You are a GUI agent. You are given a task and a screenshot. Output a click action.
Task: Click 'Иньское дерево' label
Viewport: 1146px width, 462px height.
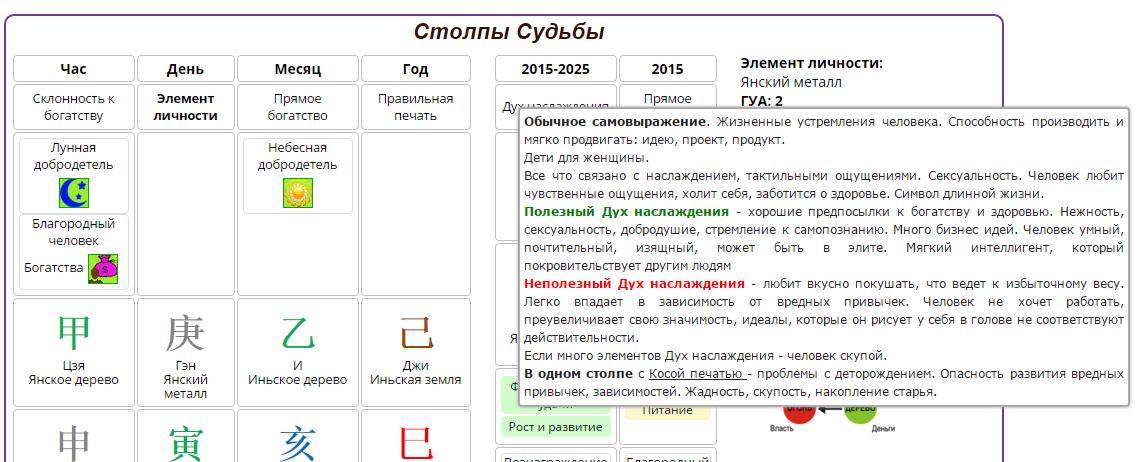point(297,380)
